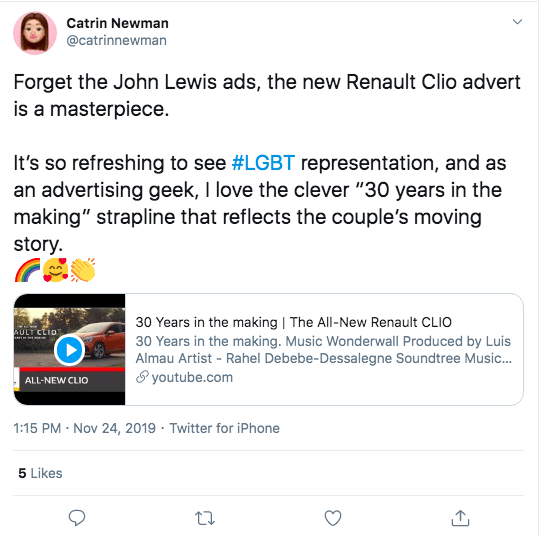Click the @catrinnewman handle
This screenshot has width=540, height=537.
coord(116,40)
